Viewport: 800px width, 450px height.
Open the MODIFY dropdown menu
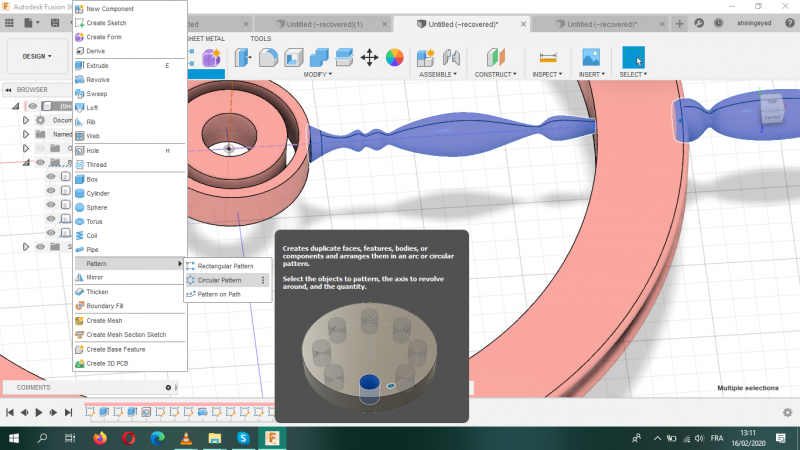pyautogui.click(x=318, y=74)
